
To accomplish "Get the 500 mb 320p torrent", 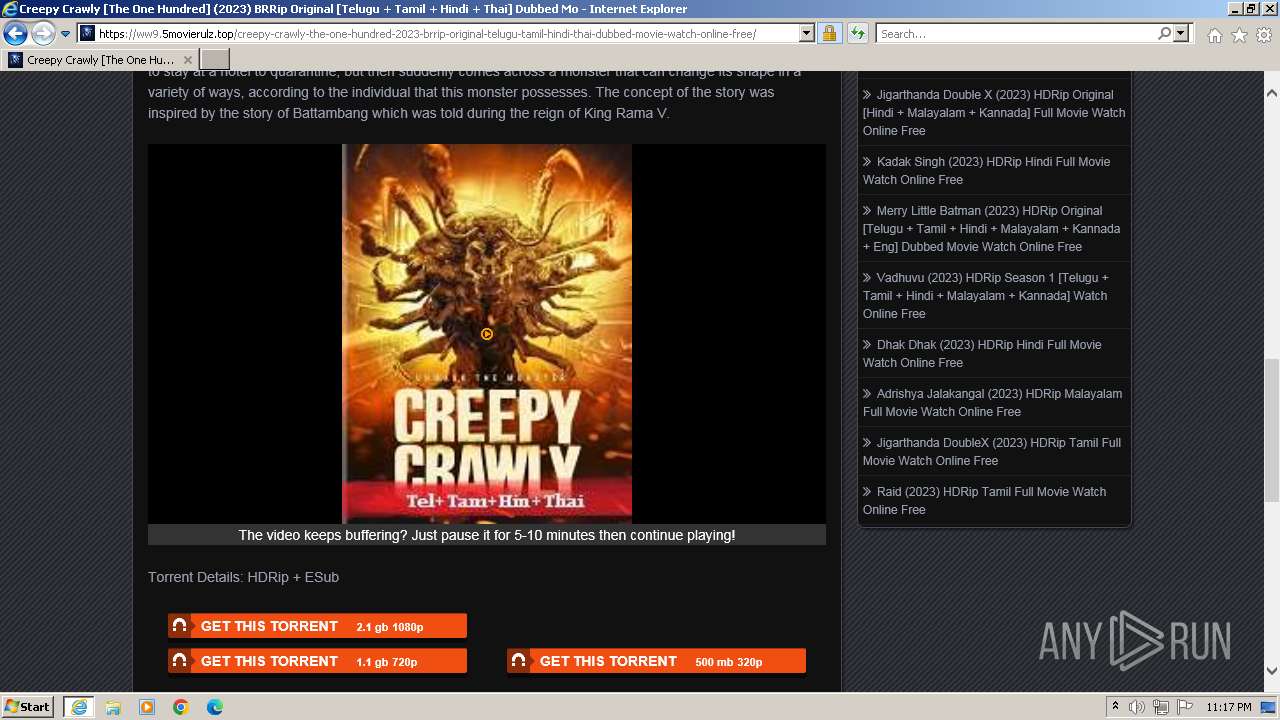I will click(x=656, y=661).
